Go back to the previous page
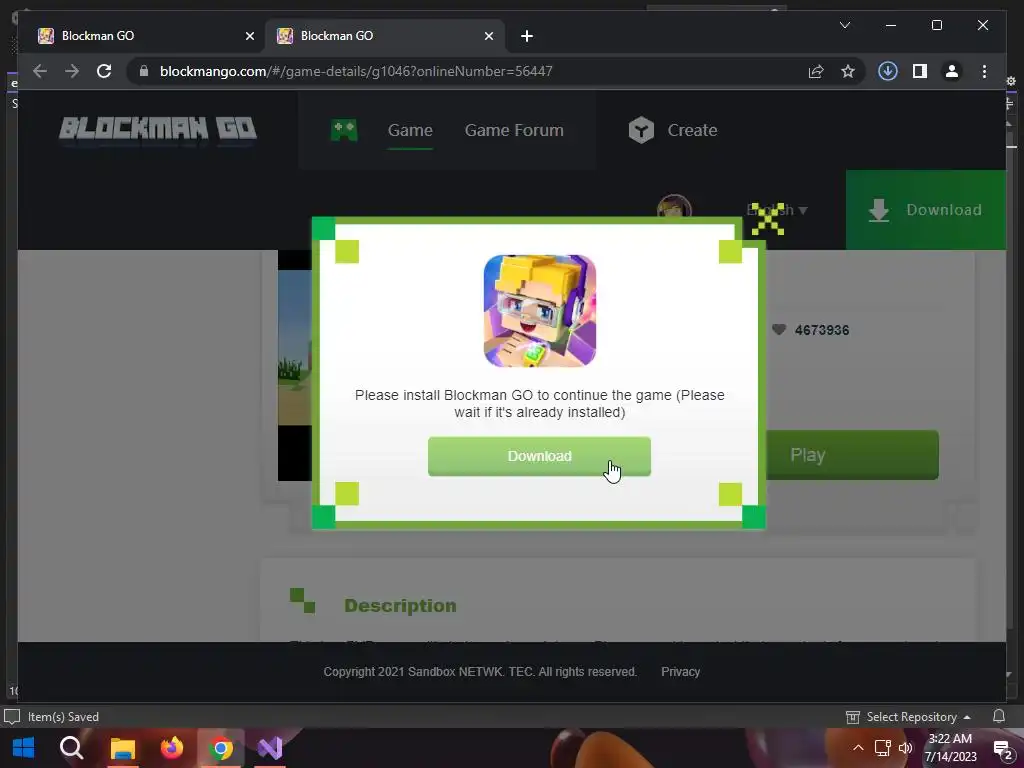Screen dimensions: 1024x768 40,71
